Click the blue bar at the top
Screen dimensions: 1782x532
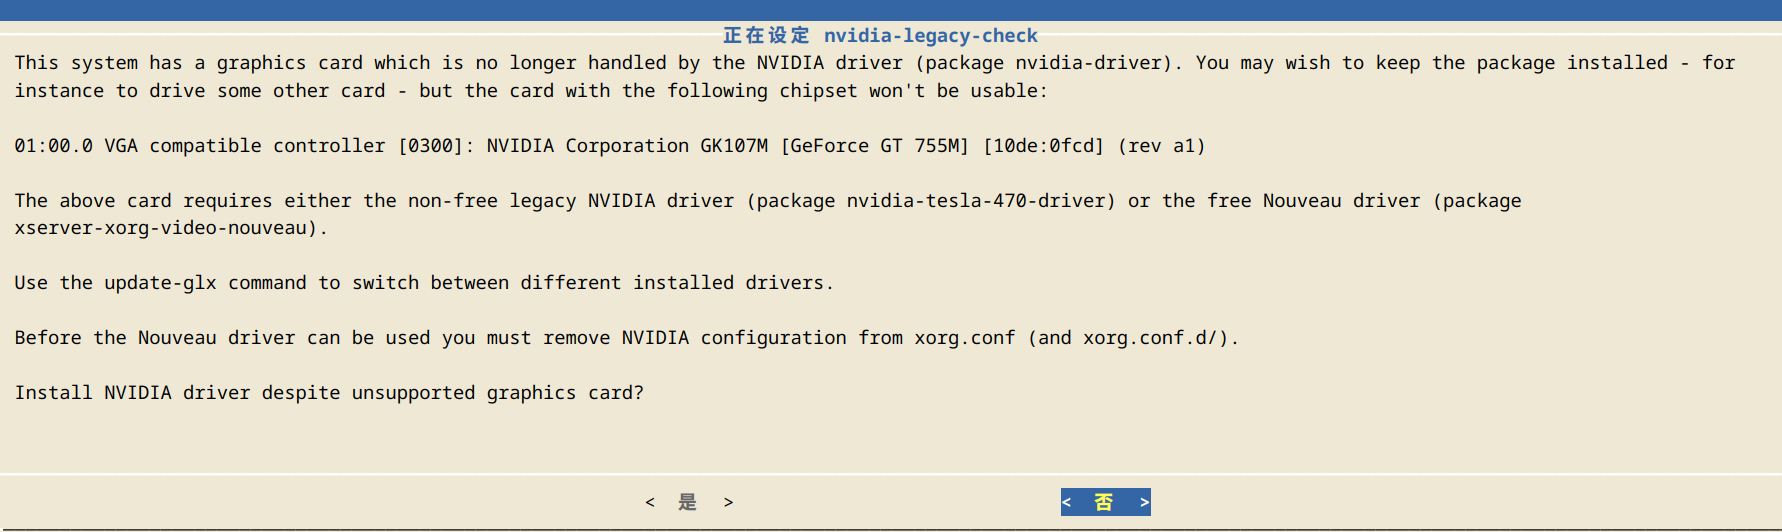[890, 10]
